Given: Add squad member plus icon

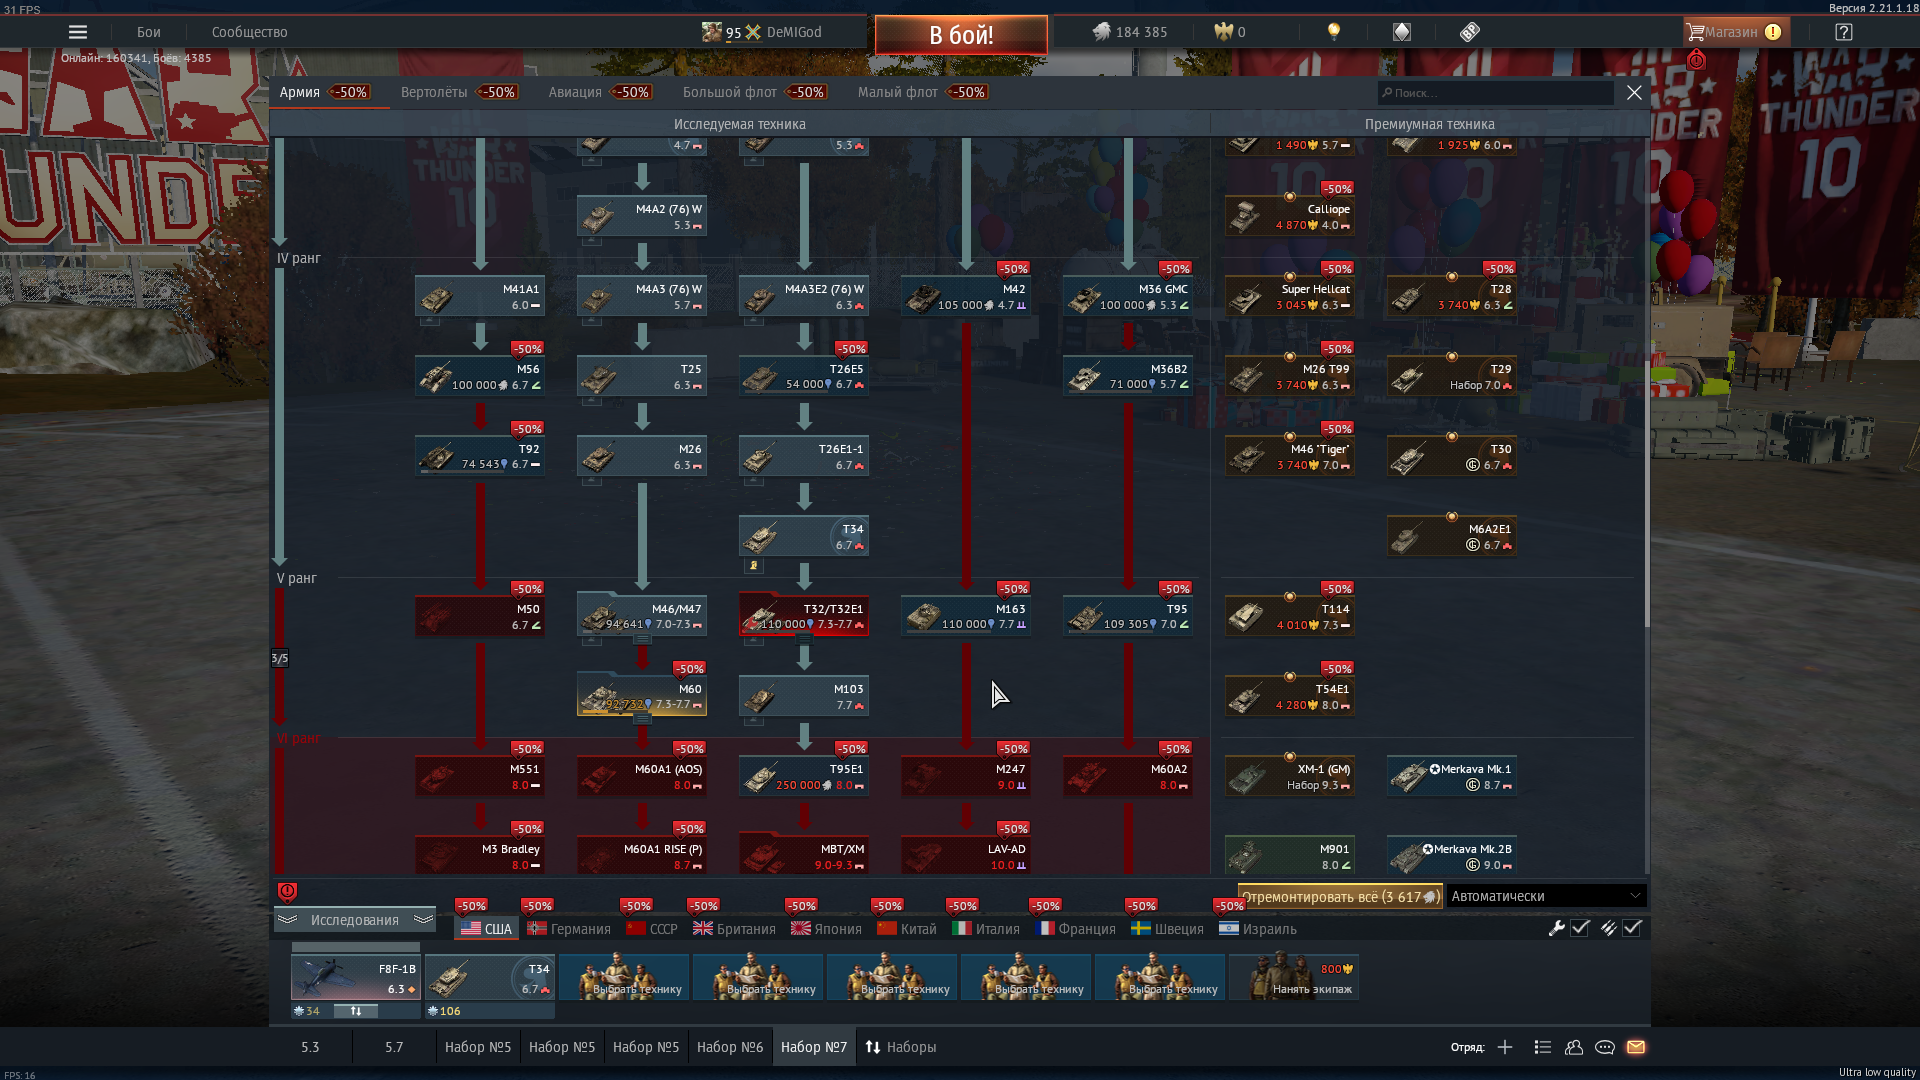Looking at the screenshot, I should 1505,1047.
